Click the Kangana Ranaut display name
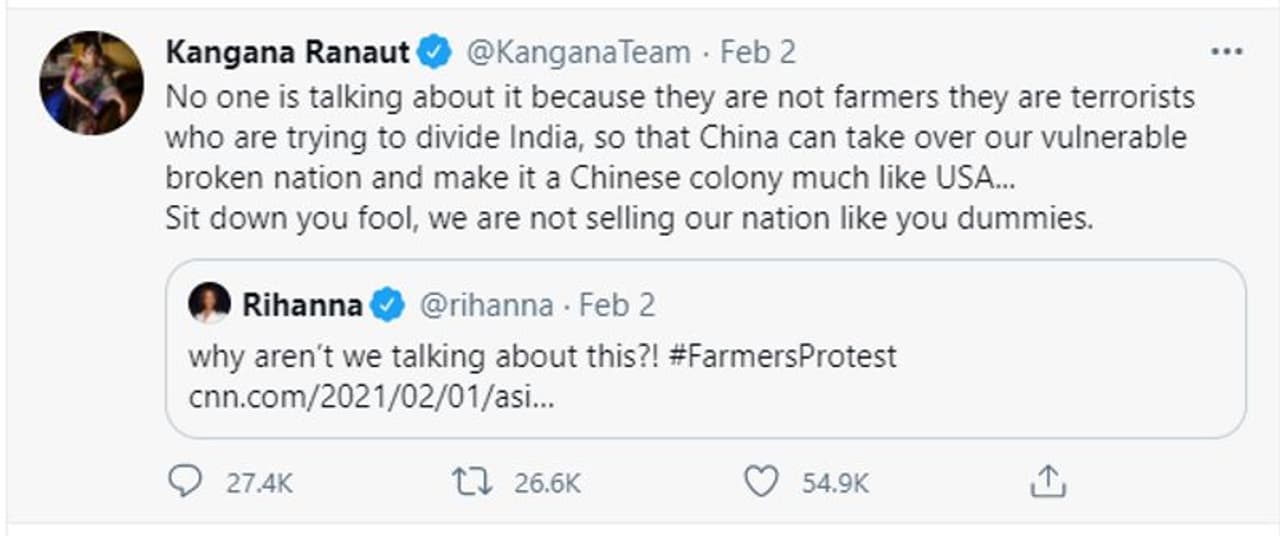1280x536 pixels. [287, 52]
